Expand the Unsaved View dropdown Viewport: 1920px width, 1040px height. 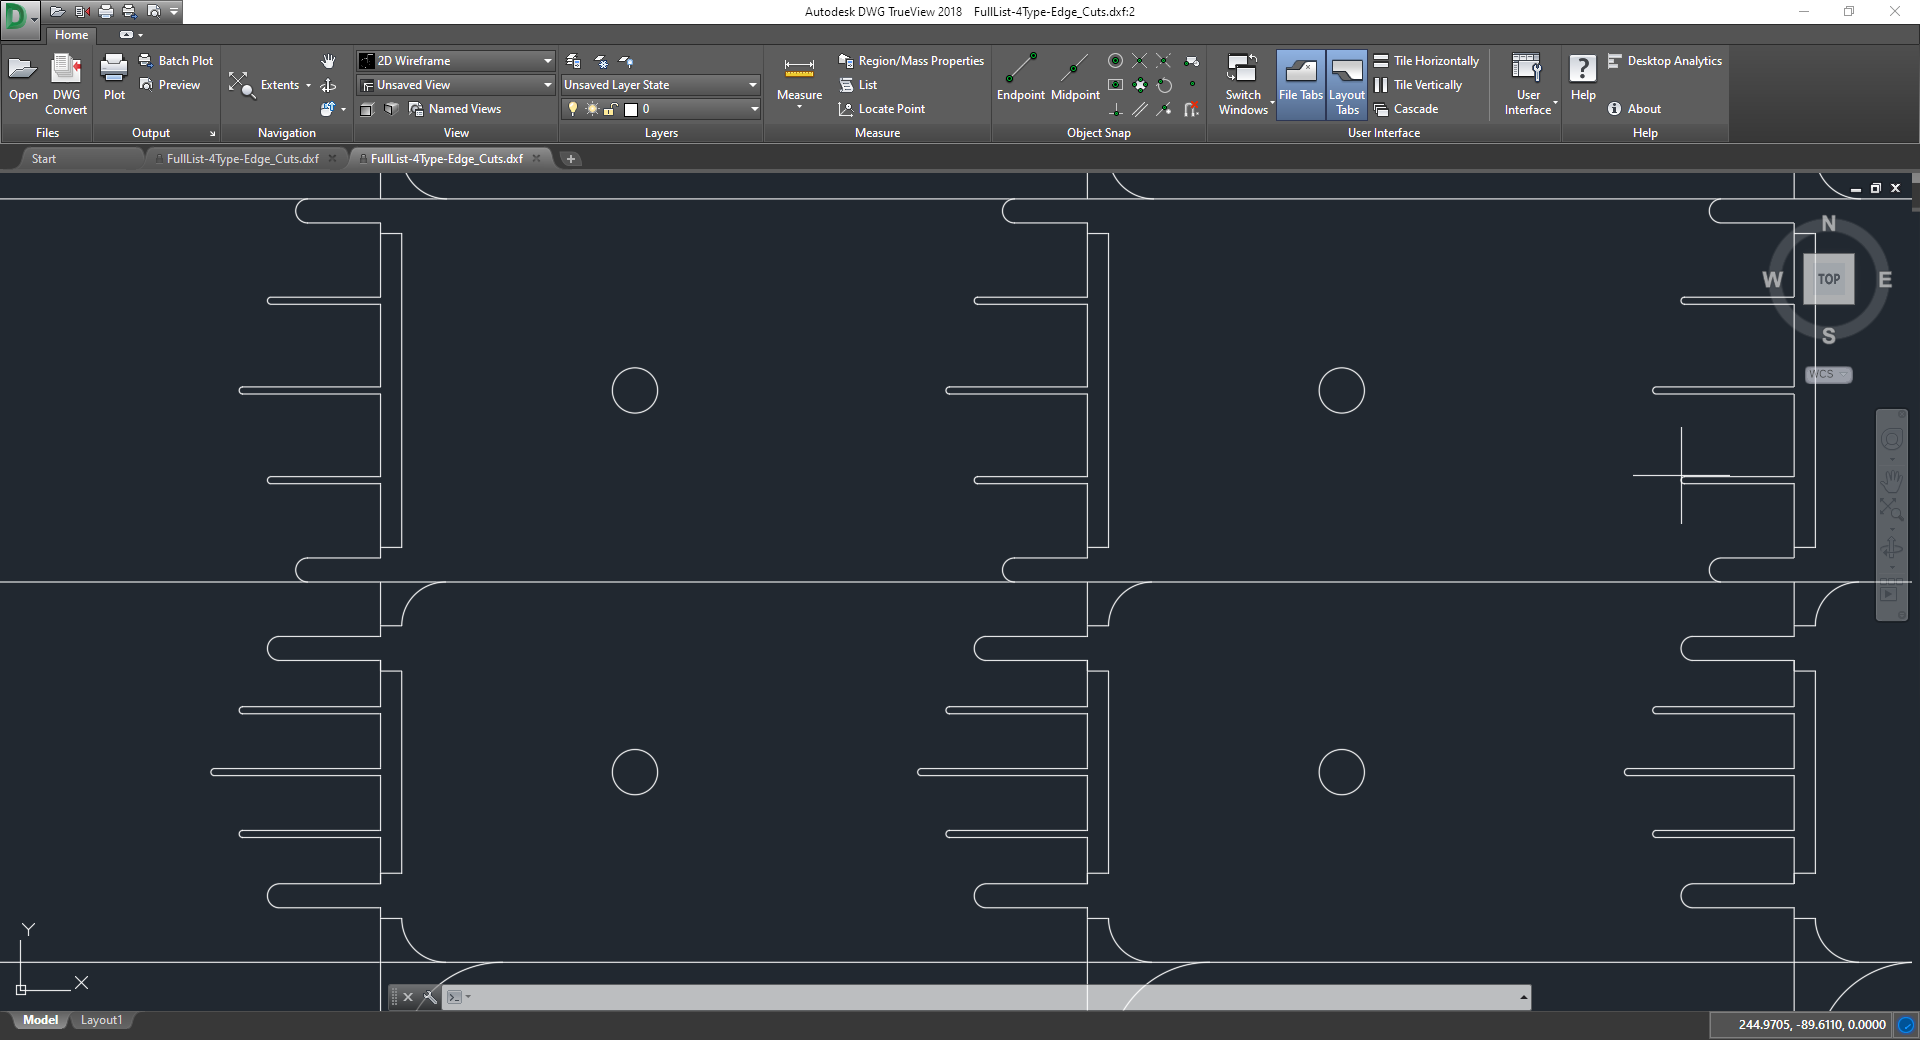pos(547,85)
